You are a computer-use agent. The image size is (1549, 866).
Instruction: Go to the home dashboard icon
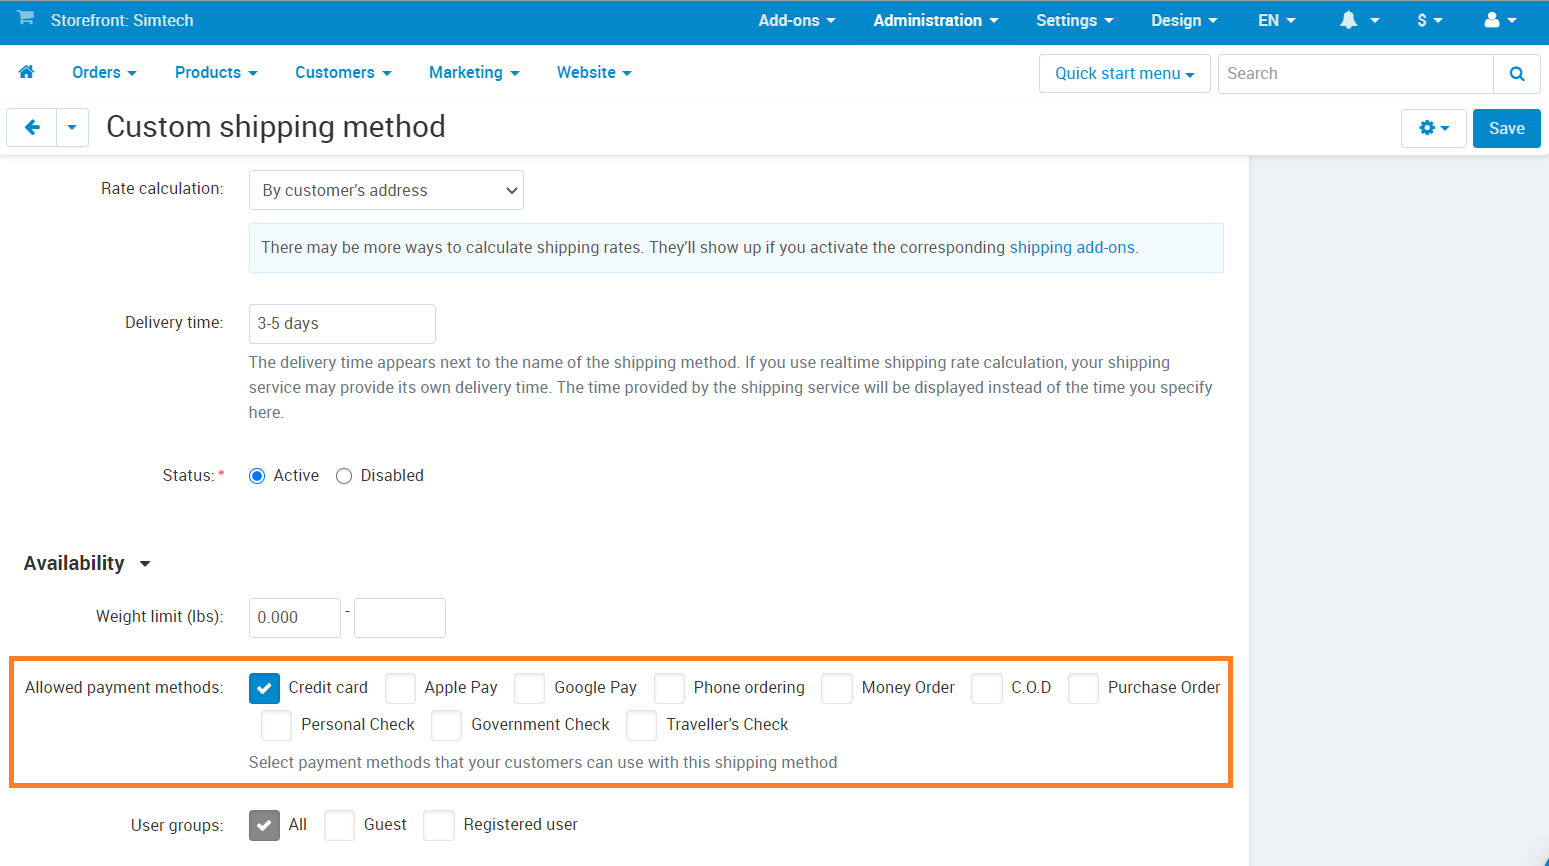click(27, 72)
